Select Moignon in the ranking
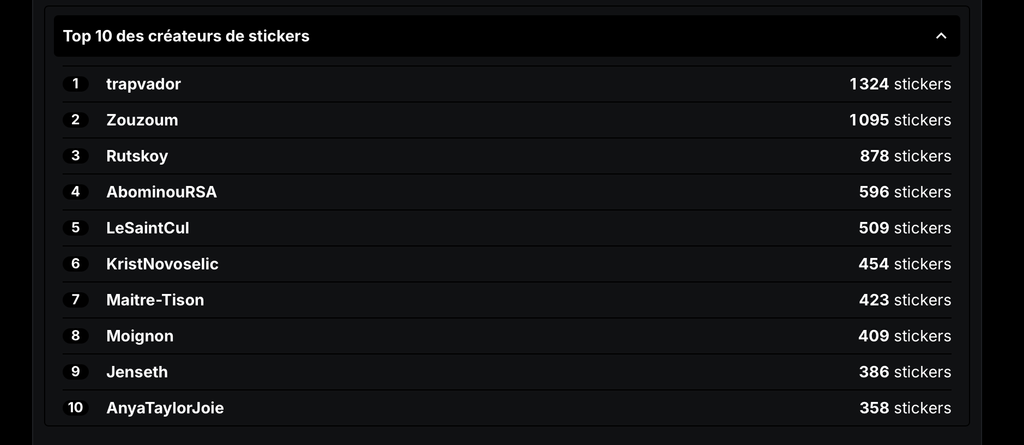The image size is (1024, 445). [x=140, y=336]
